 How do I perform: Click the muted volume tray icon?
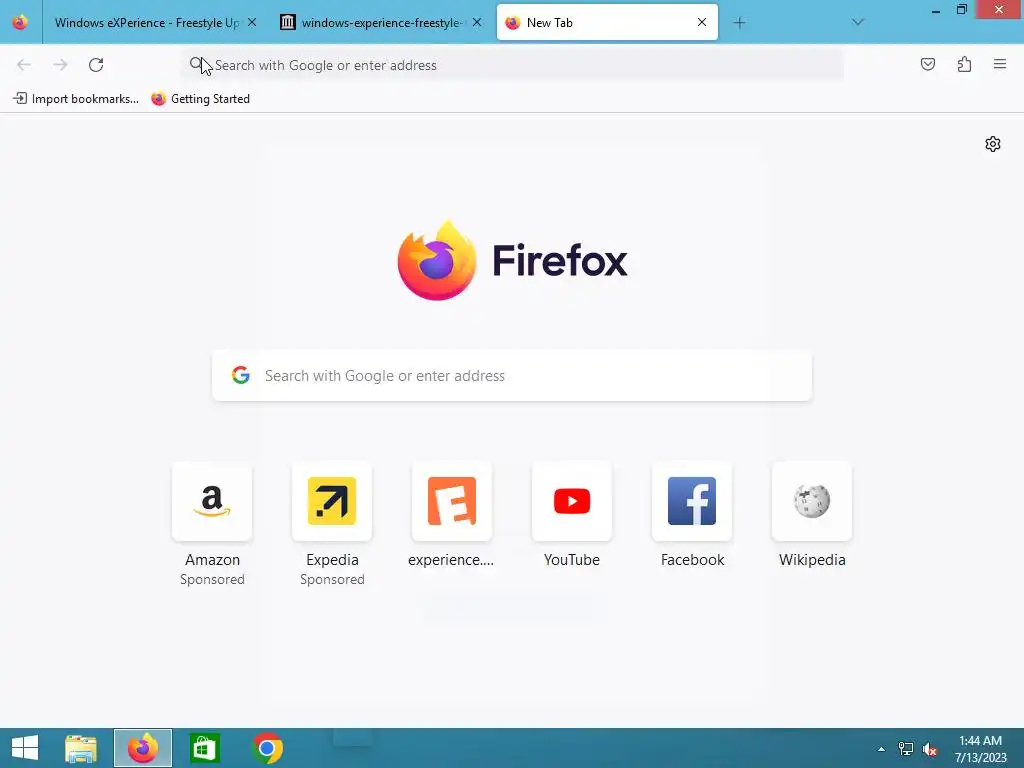930,749
